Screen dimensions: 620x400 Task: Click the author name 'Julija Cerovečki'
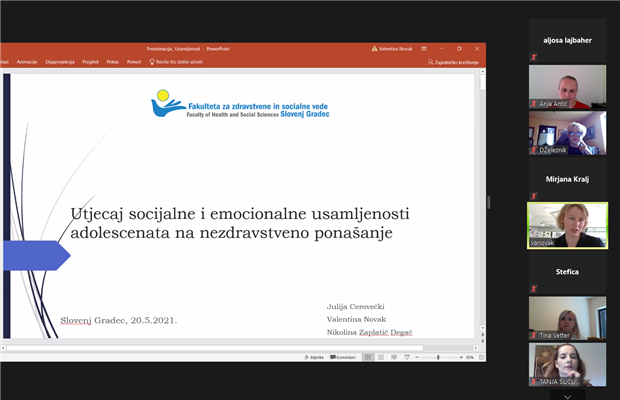355,306
